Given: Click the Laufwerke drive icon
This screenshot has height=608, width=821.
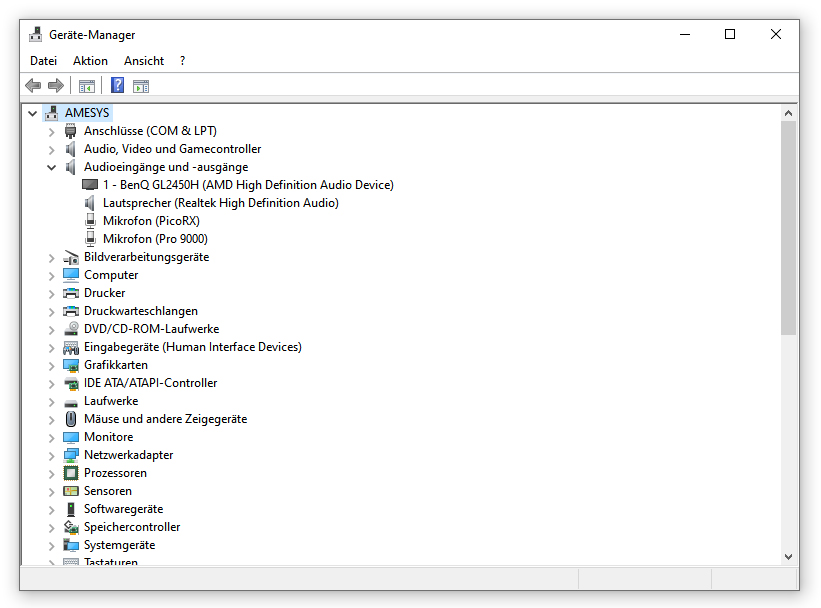Looking at the screenshot, I should pyautogui.click(x=71, y=402).
